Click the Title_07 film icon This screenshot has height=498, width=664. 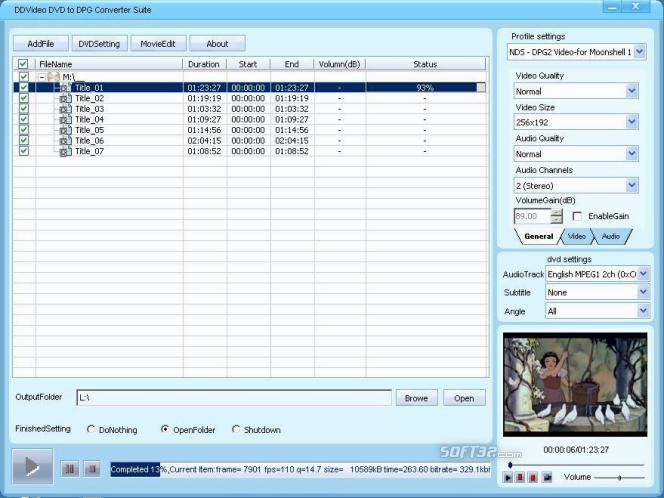coord(66,151)
